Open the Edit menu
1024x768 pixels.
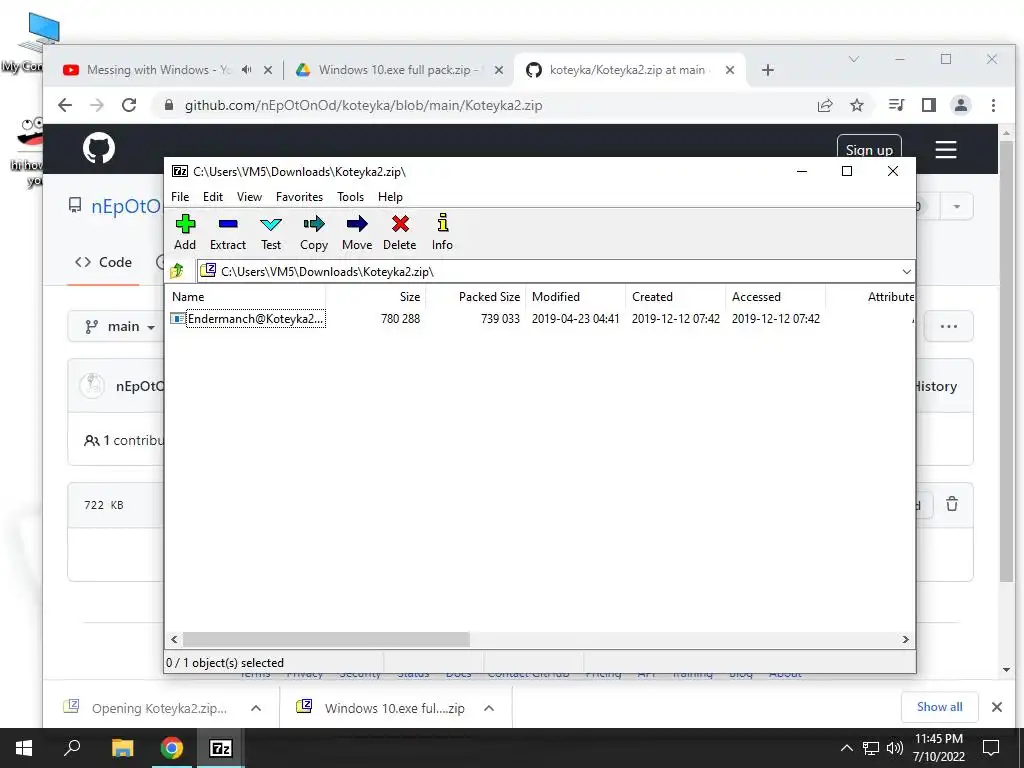(213, 197)
